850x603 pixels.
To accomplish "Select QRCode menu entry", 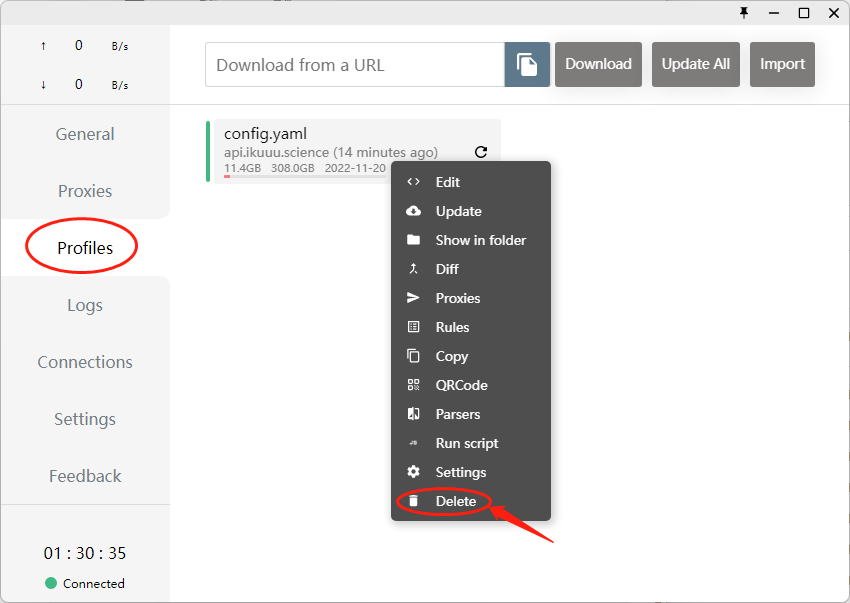I will [462, 385].
